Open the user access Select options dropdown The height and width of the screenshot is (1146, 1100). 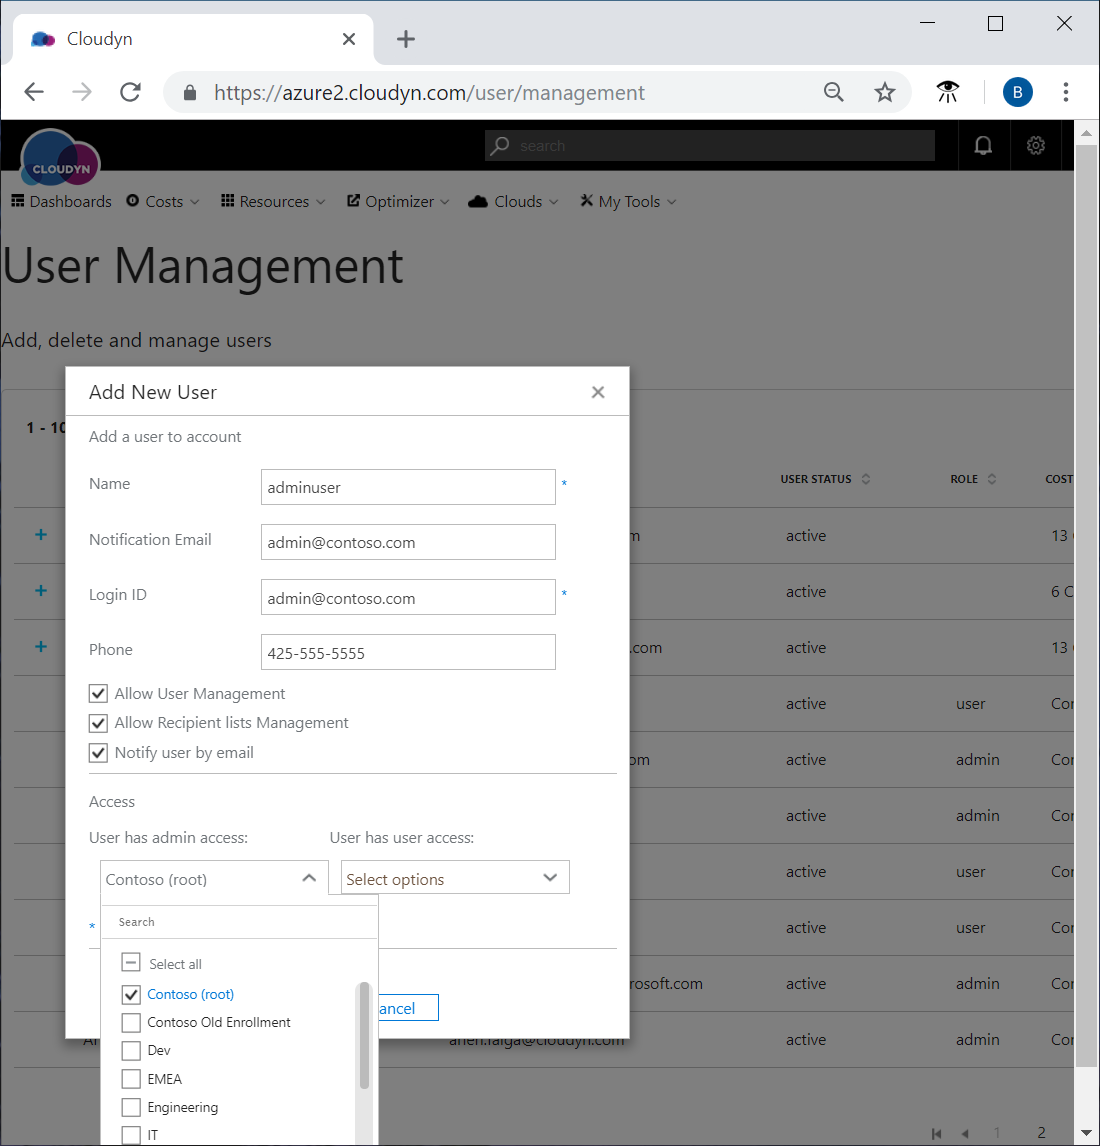click(455, 878)
